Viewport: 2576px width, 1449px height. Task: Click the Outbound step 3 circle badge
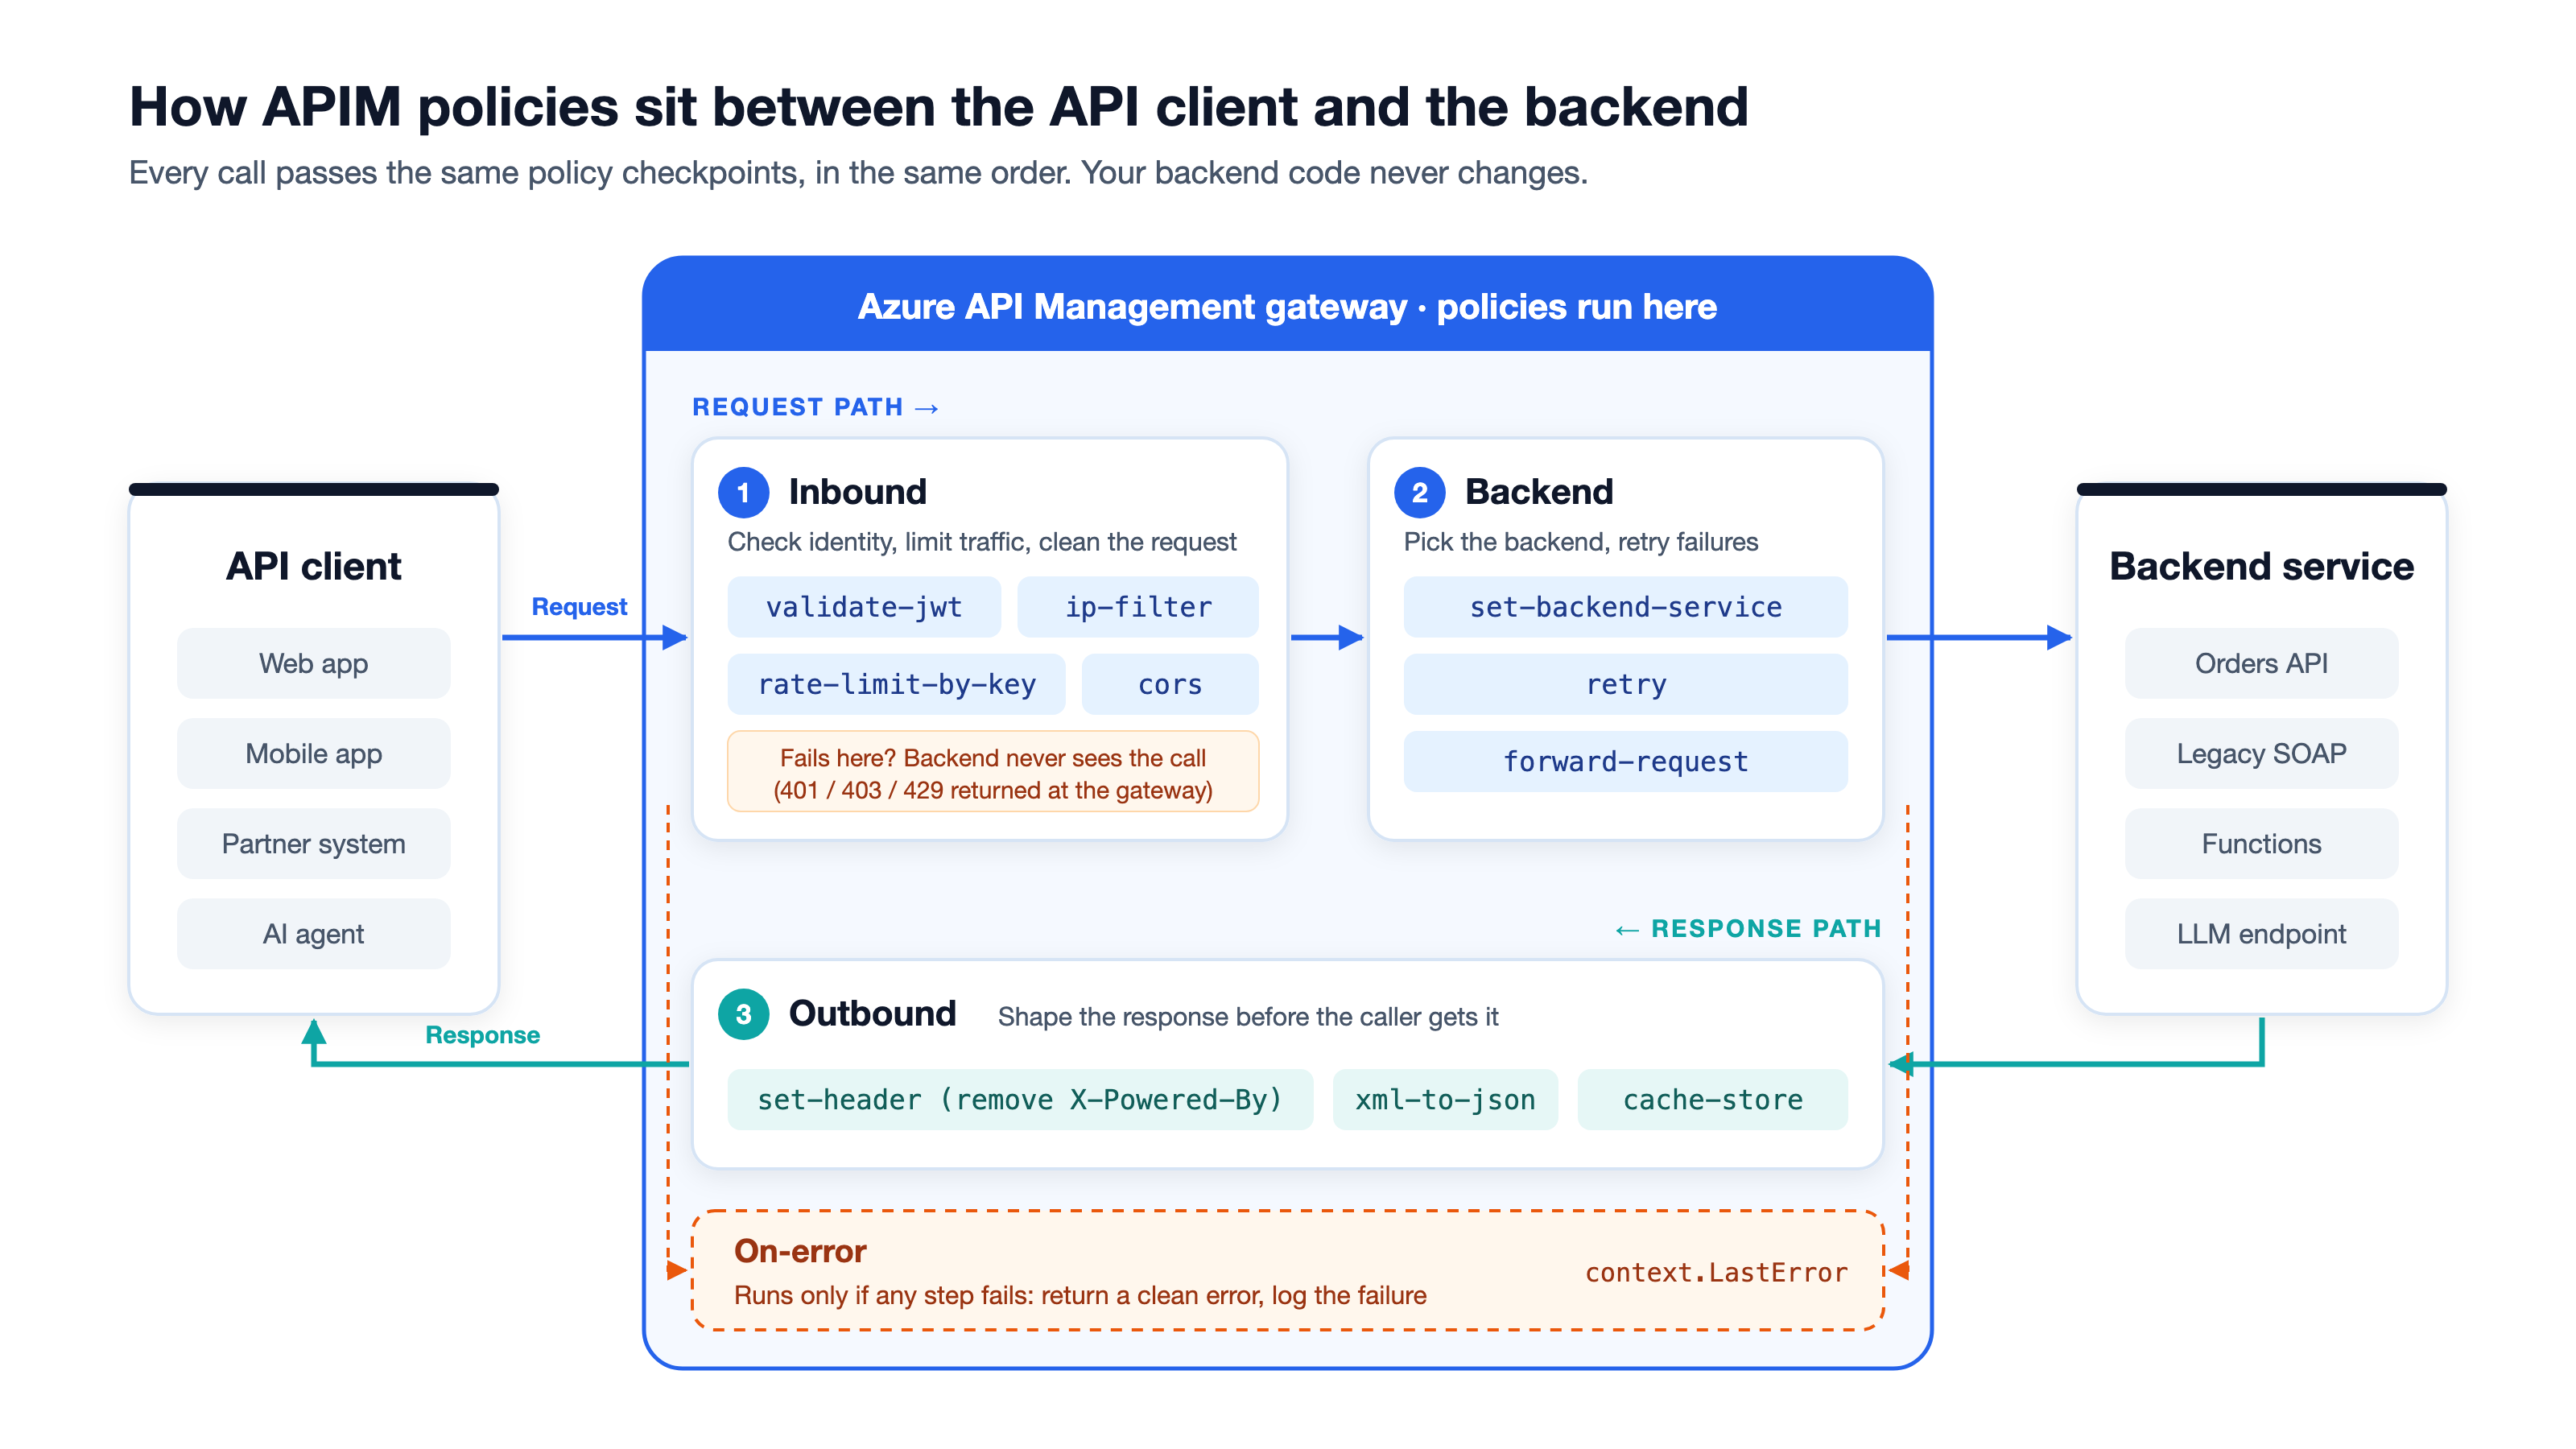[x=743, y=1014]
